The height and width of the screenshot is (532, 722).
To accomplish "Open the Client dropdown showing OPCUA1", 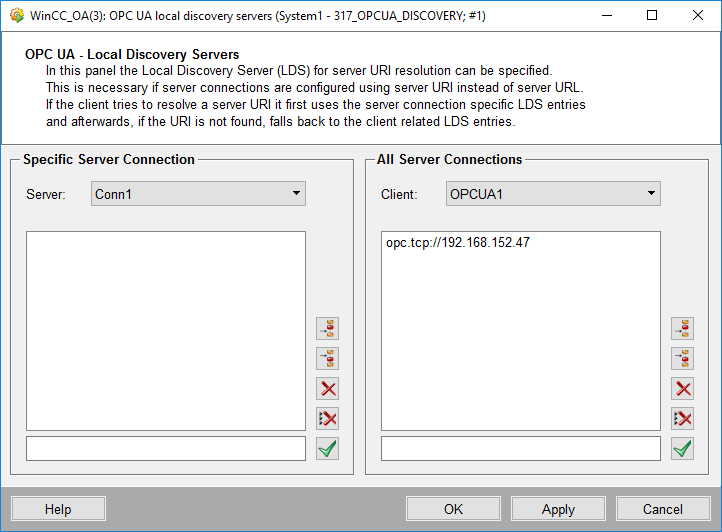I will (553, 193).
